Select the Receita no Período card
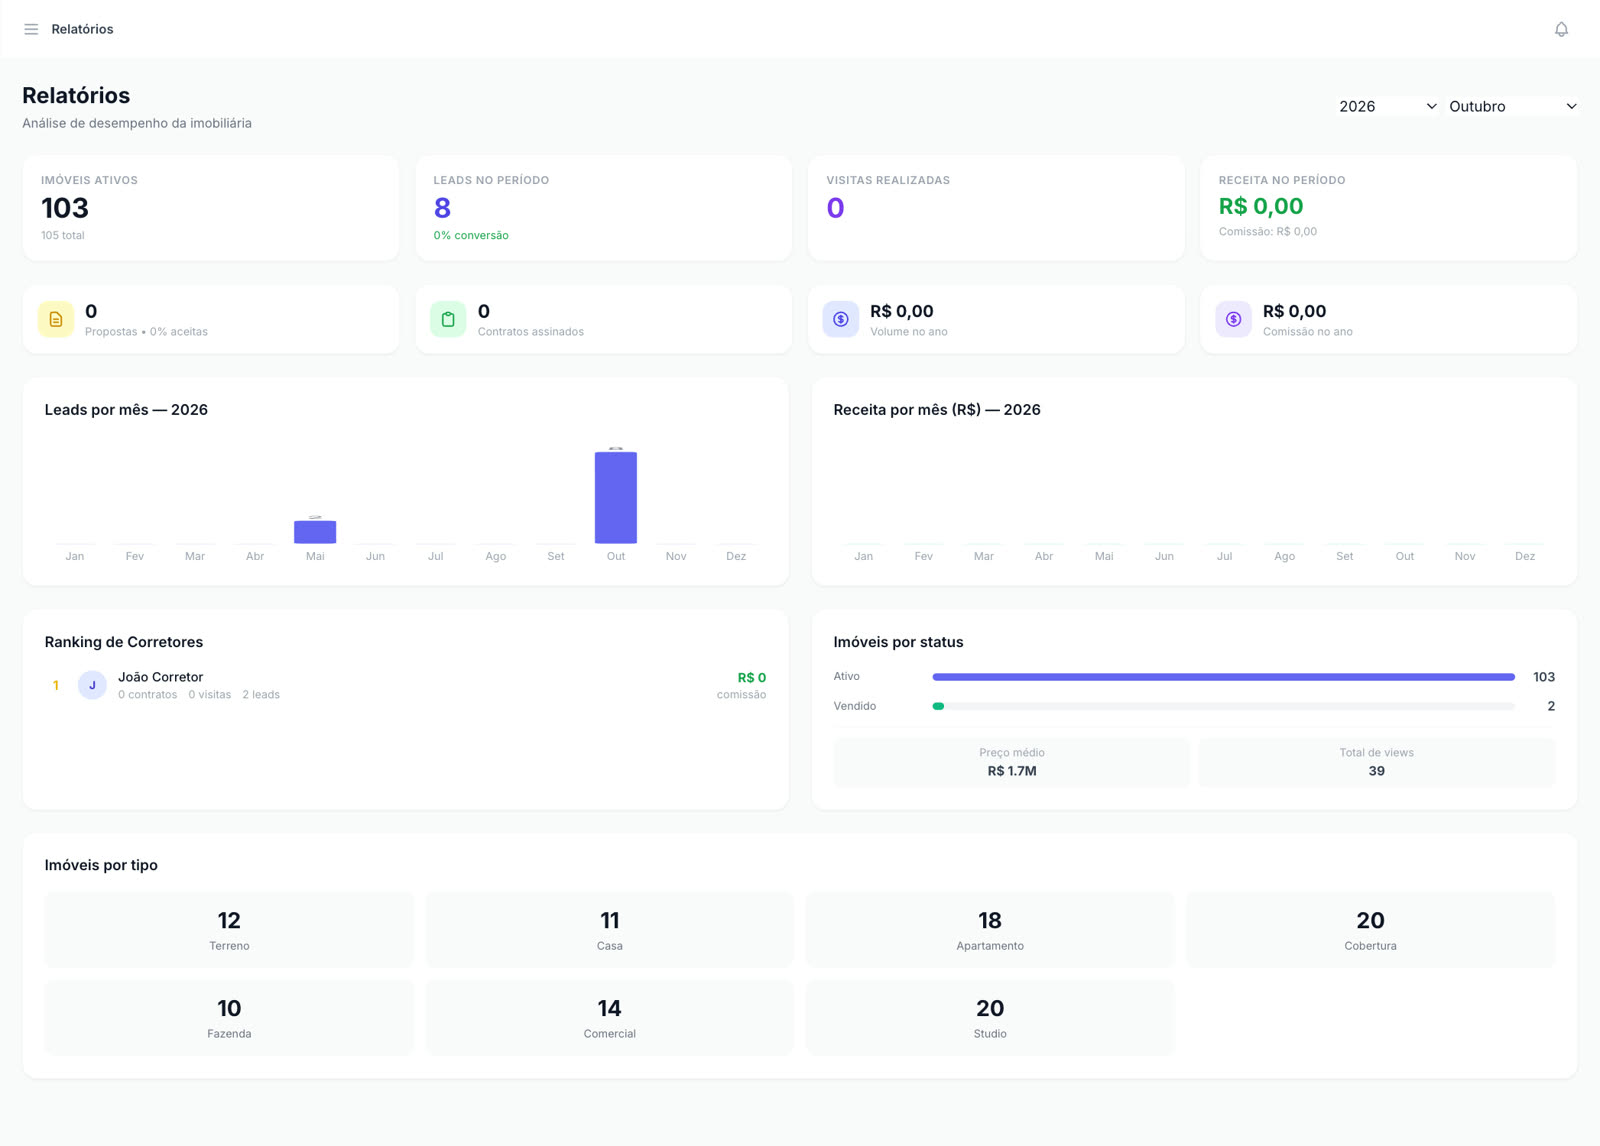1600x1146 pixels. coord(1388,208)
